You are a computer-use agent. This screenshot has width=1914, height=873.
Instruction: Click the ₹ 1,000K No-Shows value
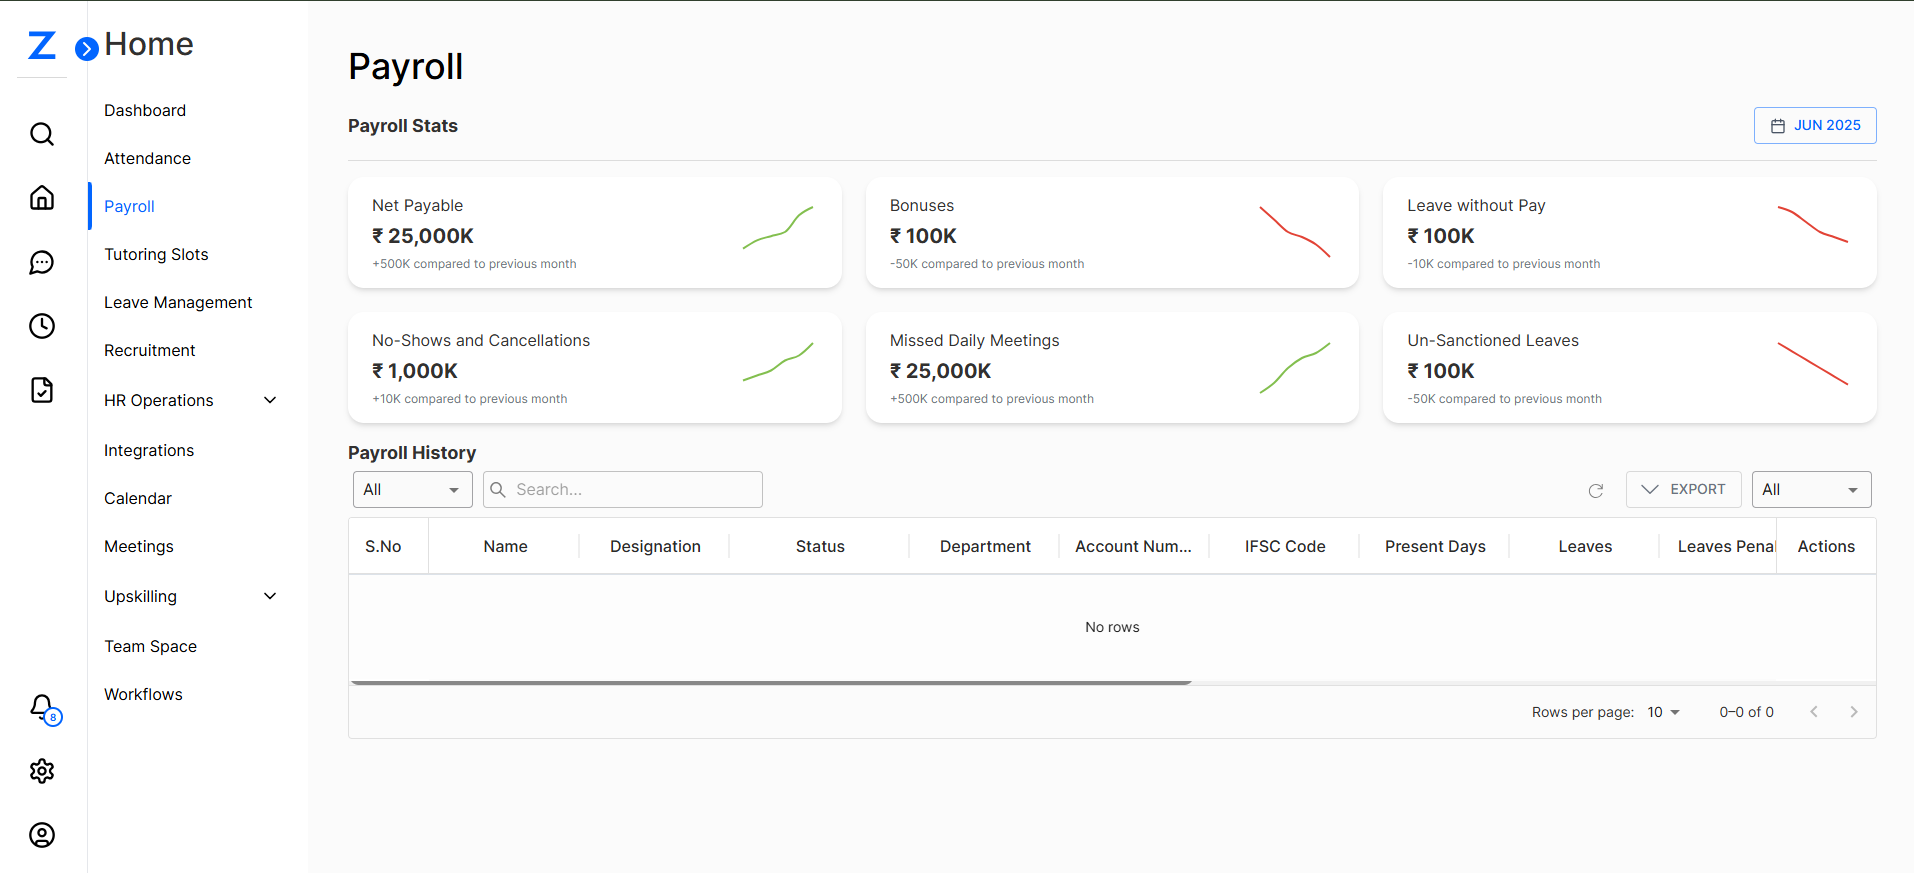pos(415,371)
